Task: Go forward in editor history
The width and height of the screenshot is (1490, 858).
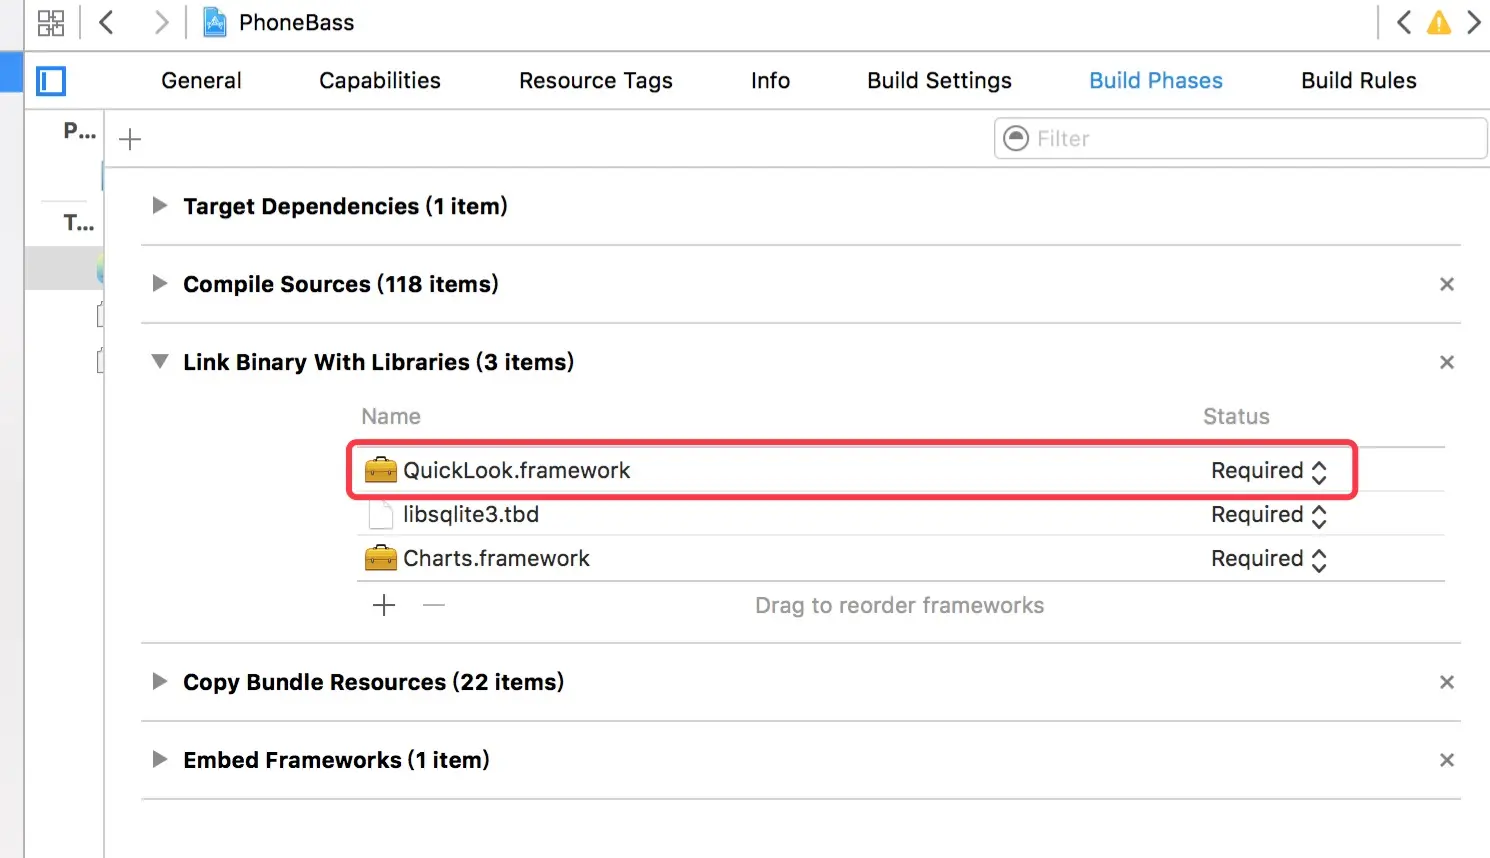Action: click(161, 22)
